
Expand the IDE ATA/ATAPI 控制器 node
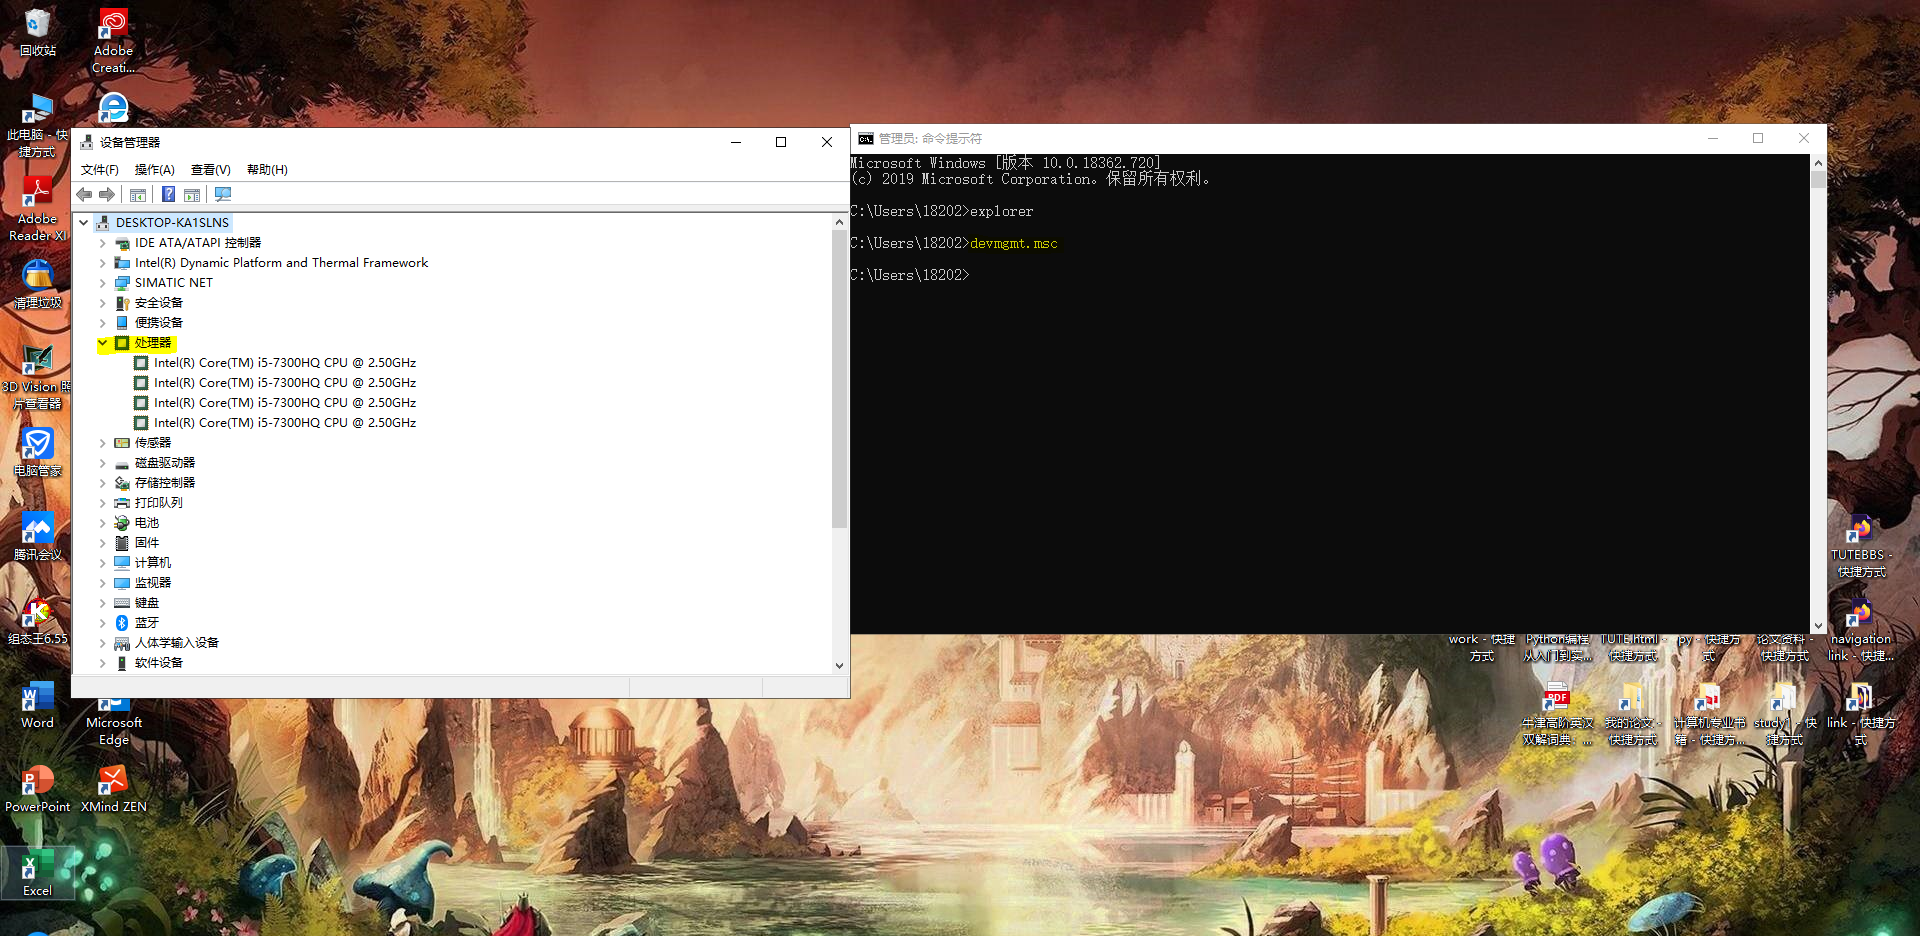[102, 243]
